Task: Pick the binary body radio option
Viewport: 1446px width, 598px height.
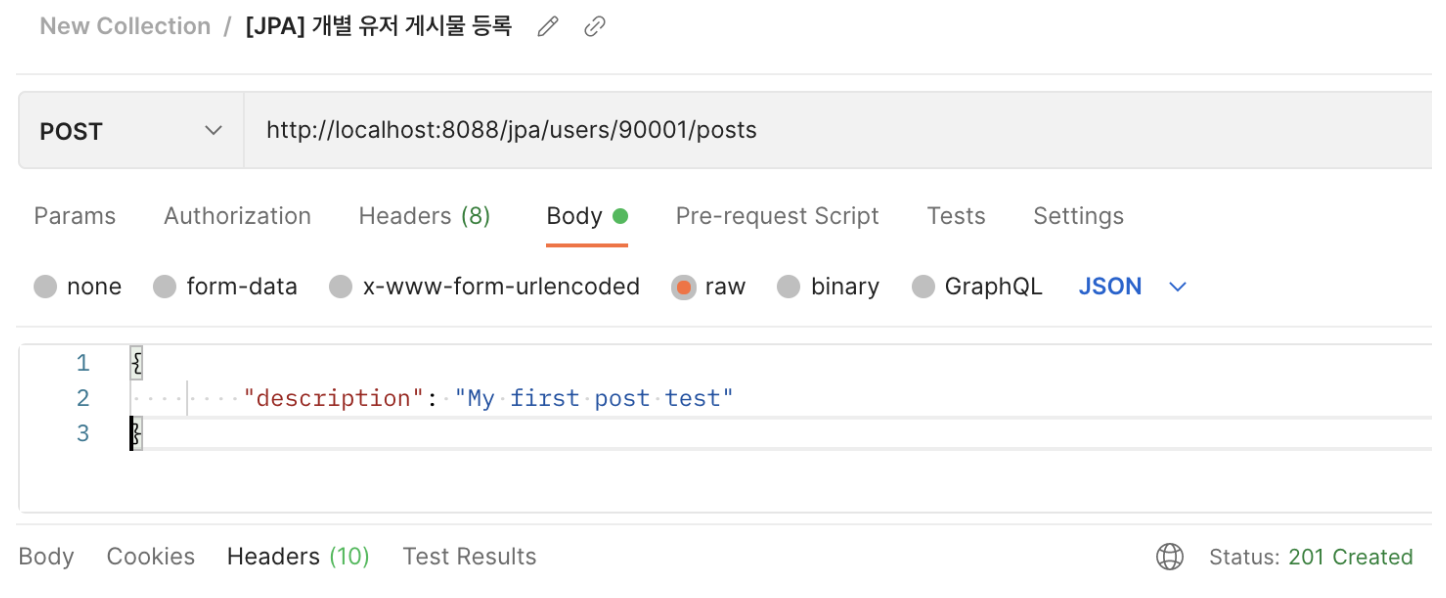Action: (x=789, y=287)
